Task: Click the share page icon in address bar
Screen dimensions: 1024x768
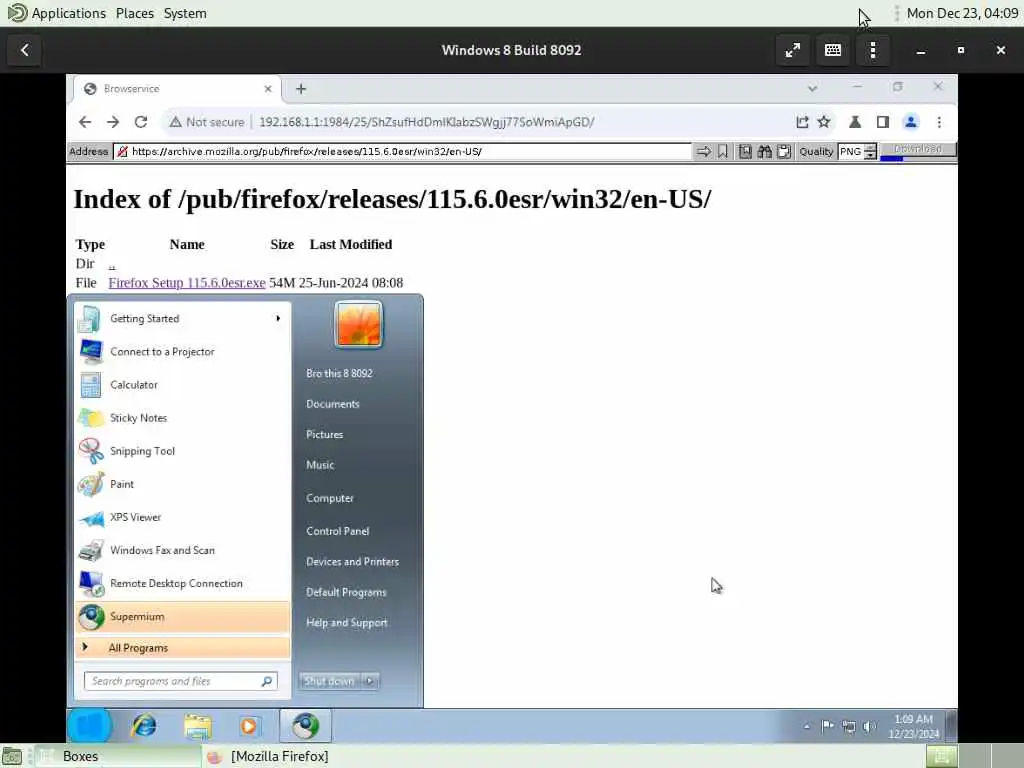Action: [x=802, y=122]
